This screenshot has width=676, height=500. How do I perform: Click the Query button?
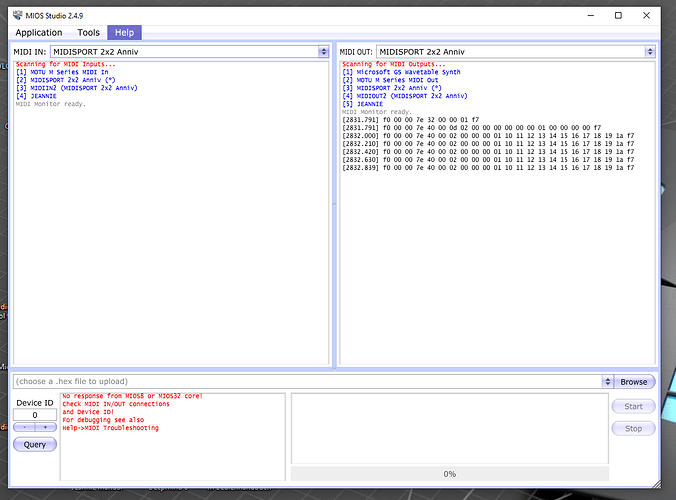[35, 444]
